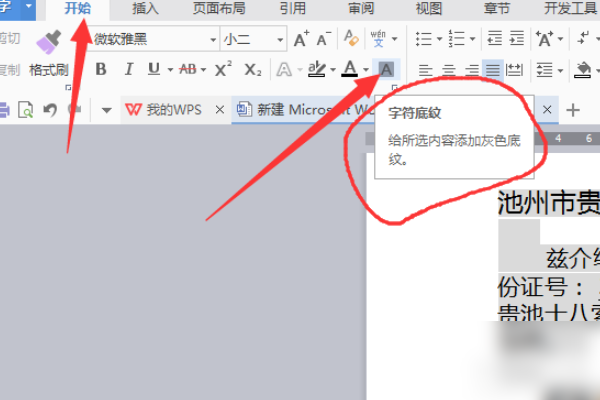
Task: Open the 开发工具 ribbon tab
Action: 571,8
